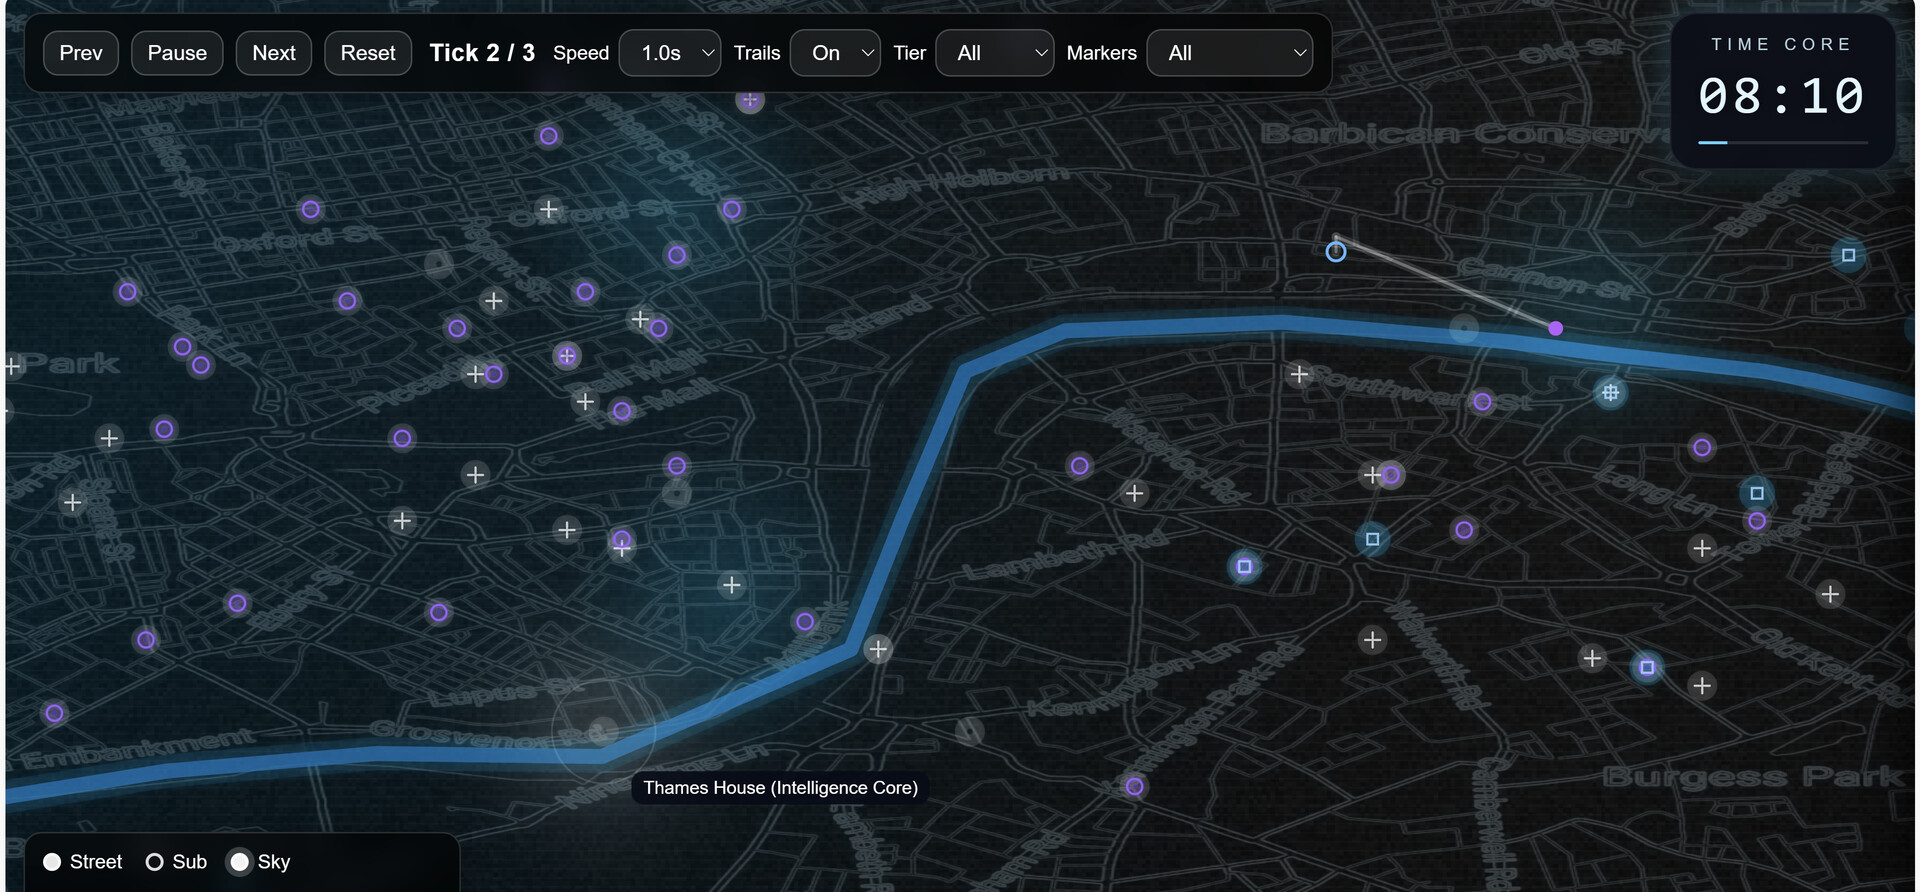1920x892 pixels.
Task: Select the purple circle marker on Southwark St
Action: pos(1482,402)
